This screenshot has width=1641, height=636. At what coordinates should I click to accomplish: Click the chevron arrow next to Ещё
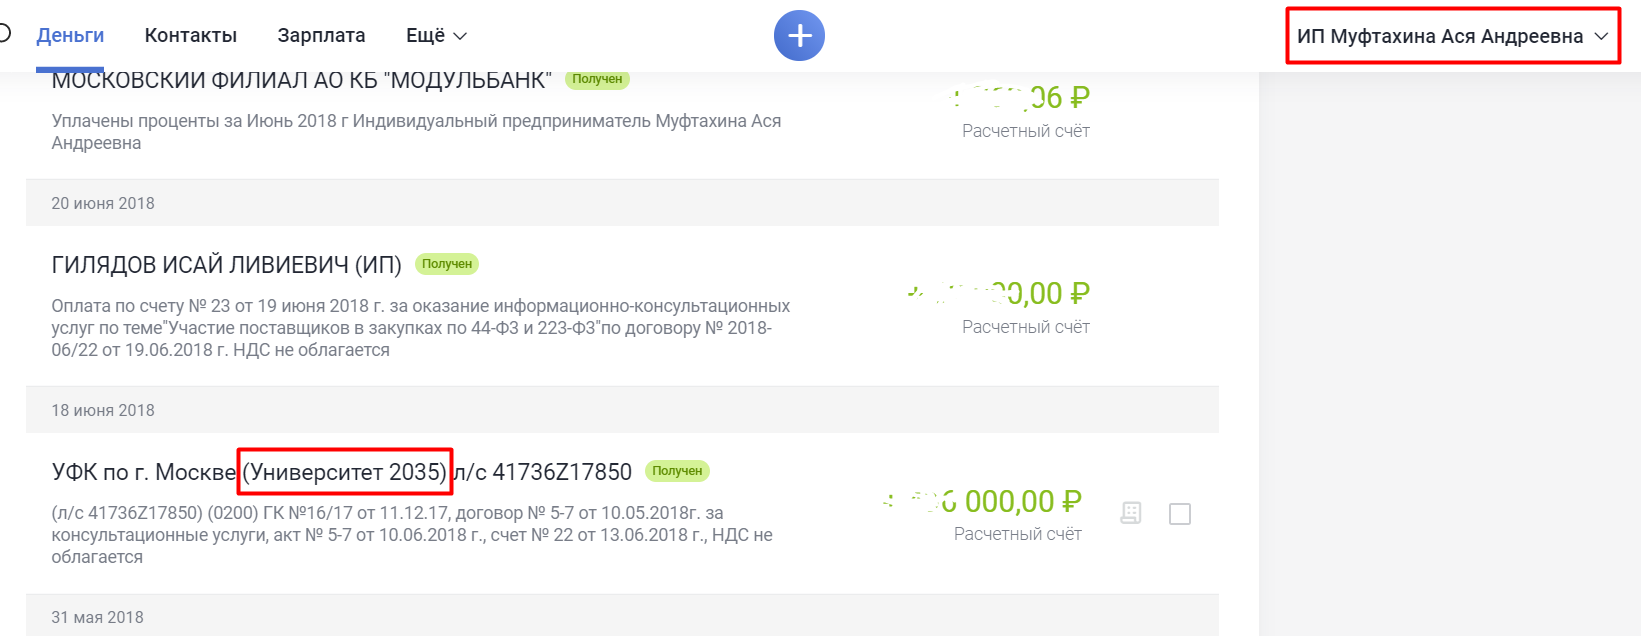pyautogui.click(x=461, y=36)
